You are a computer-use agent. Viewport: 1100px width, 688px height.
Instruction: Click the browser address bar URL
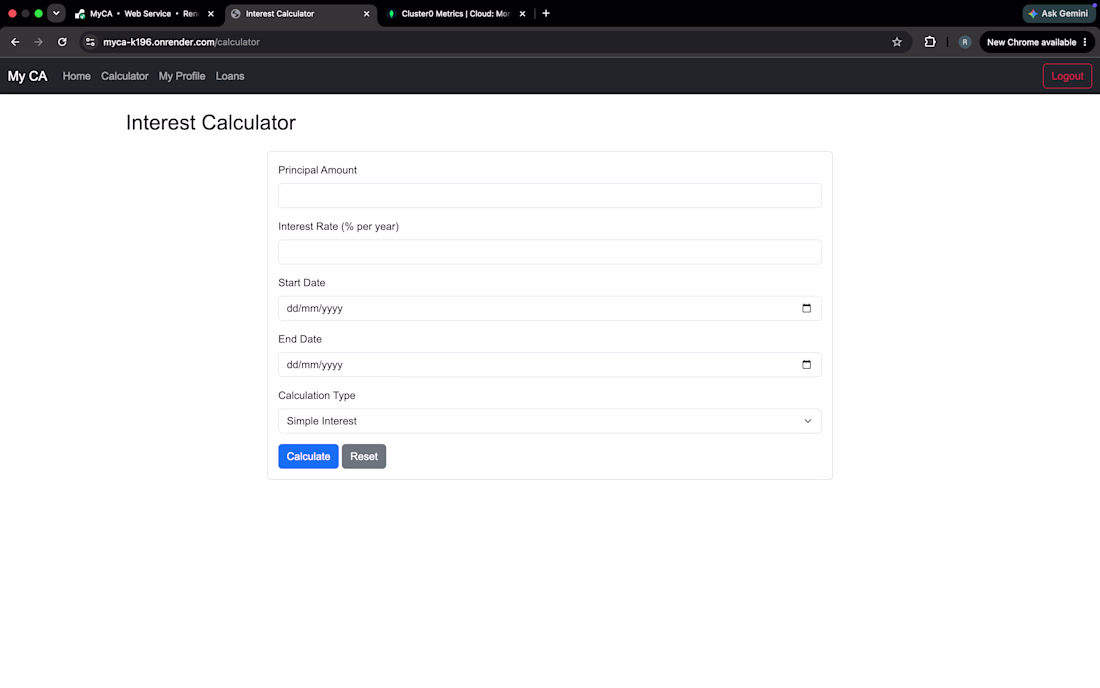pyautogui.click(x=181, y=42)
